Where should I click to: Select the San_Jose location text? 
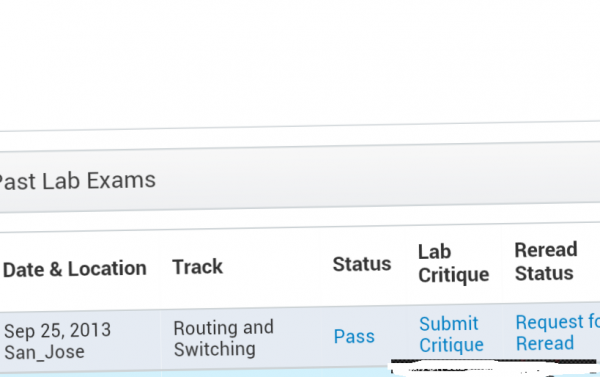click(44, 352)
